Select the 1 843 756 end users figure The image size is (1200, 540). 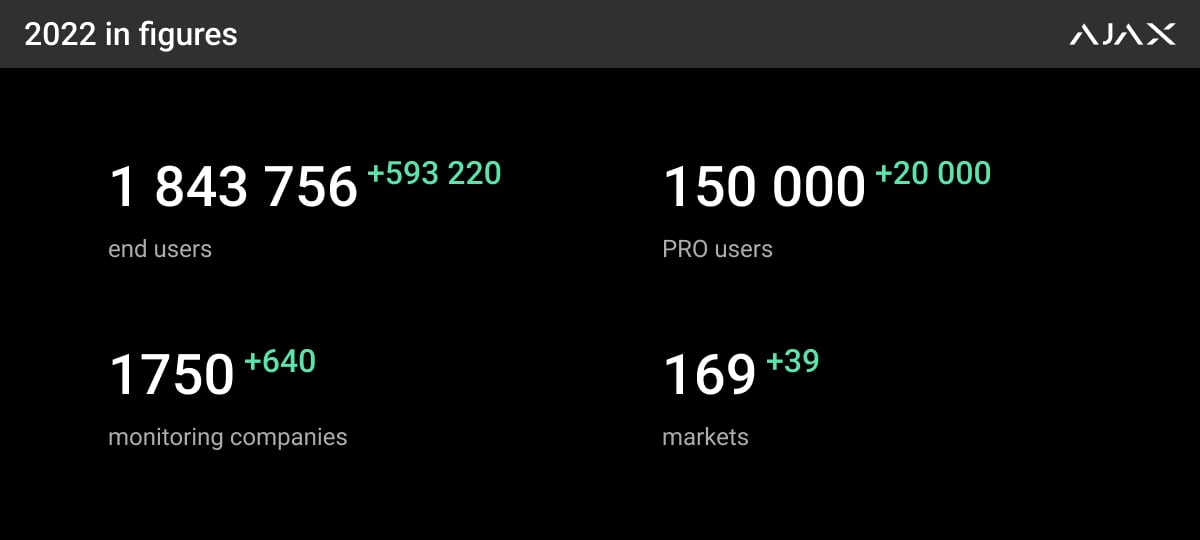(233, 187)
